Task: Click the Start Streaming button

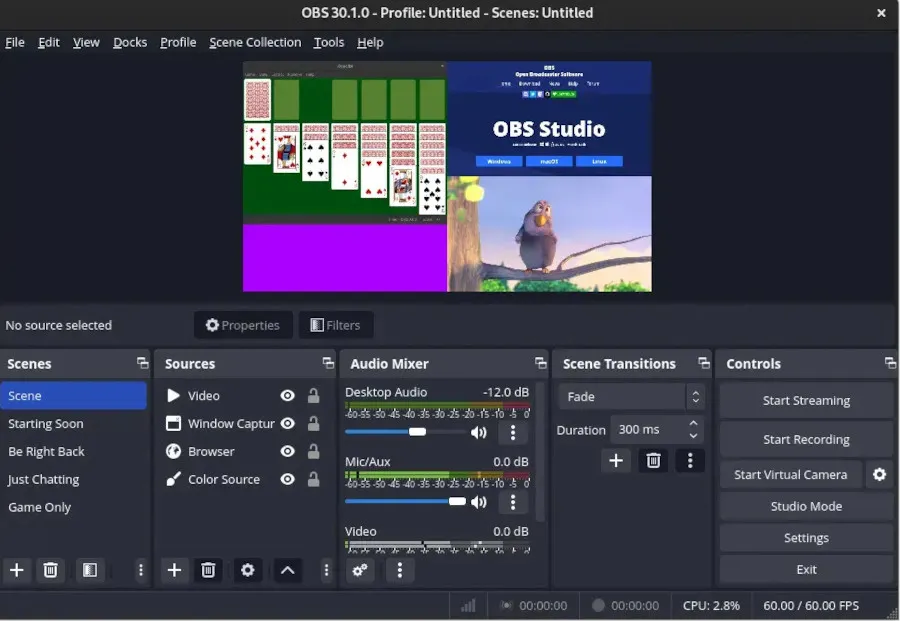Action: [x=806, y=400]
